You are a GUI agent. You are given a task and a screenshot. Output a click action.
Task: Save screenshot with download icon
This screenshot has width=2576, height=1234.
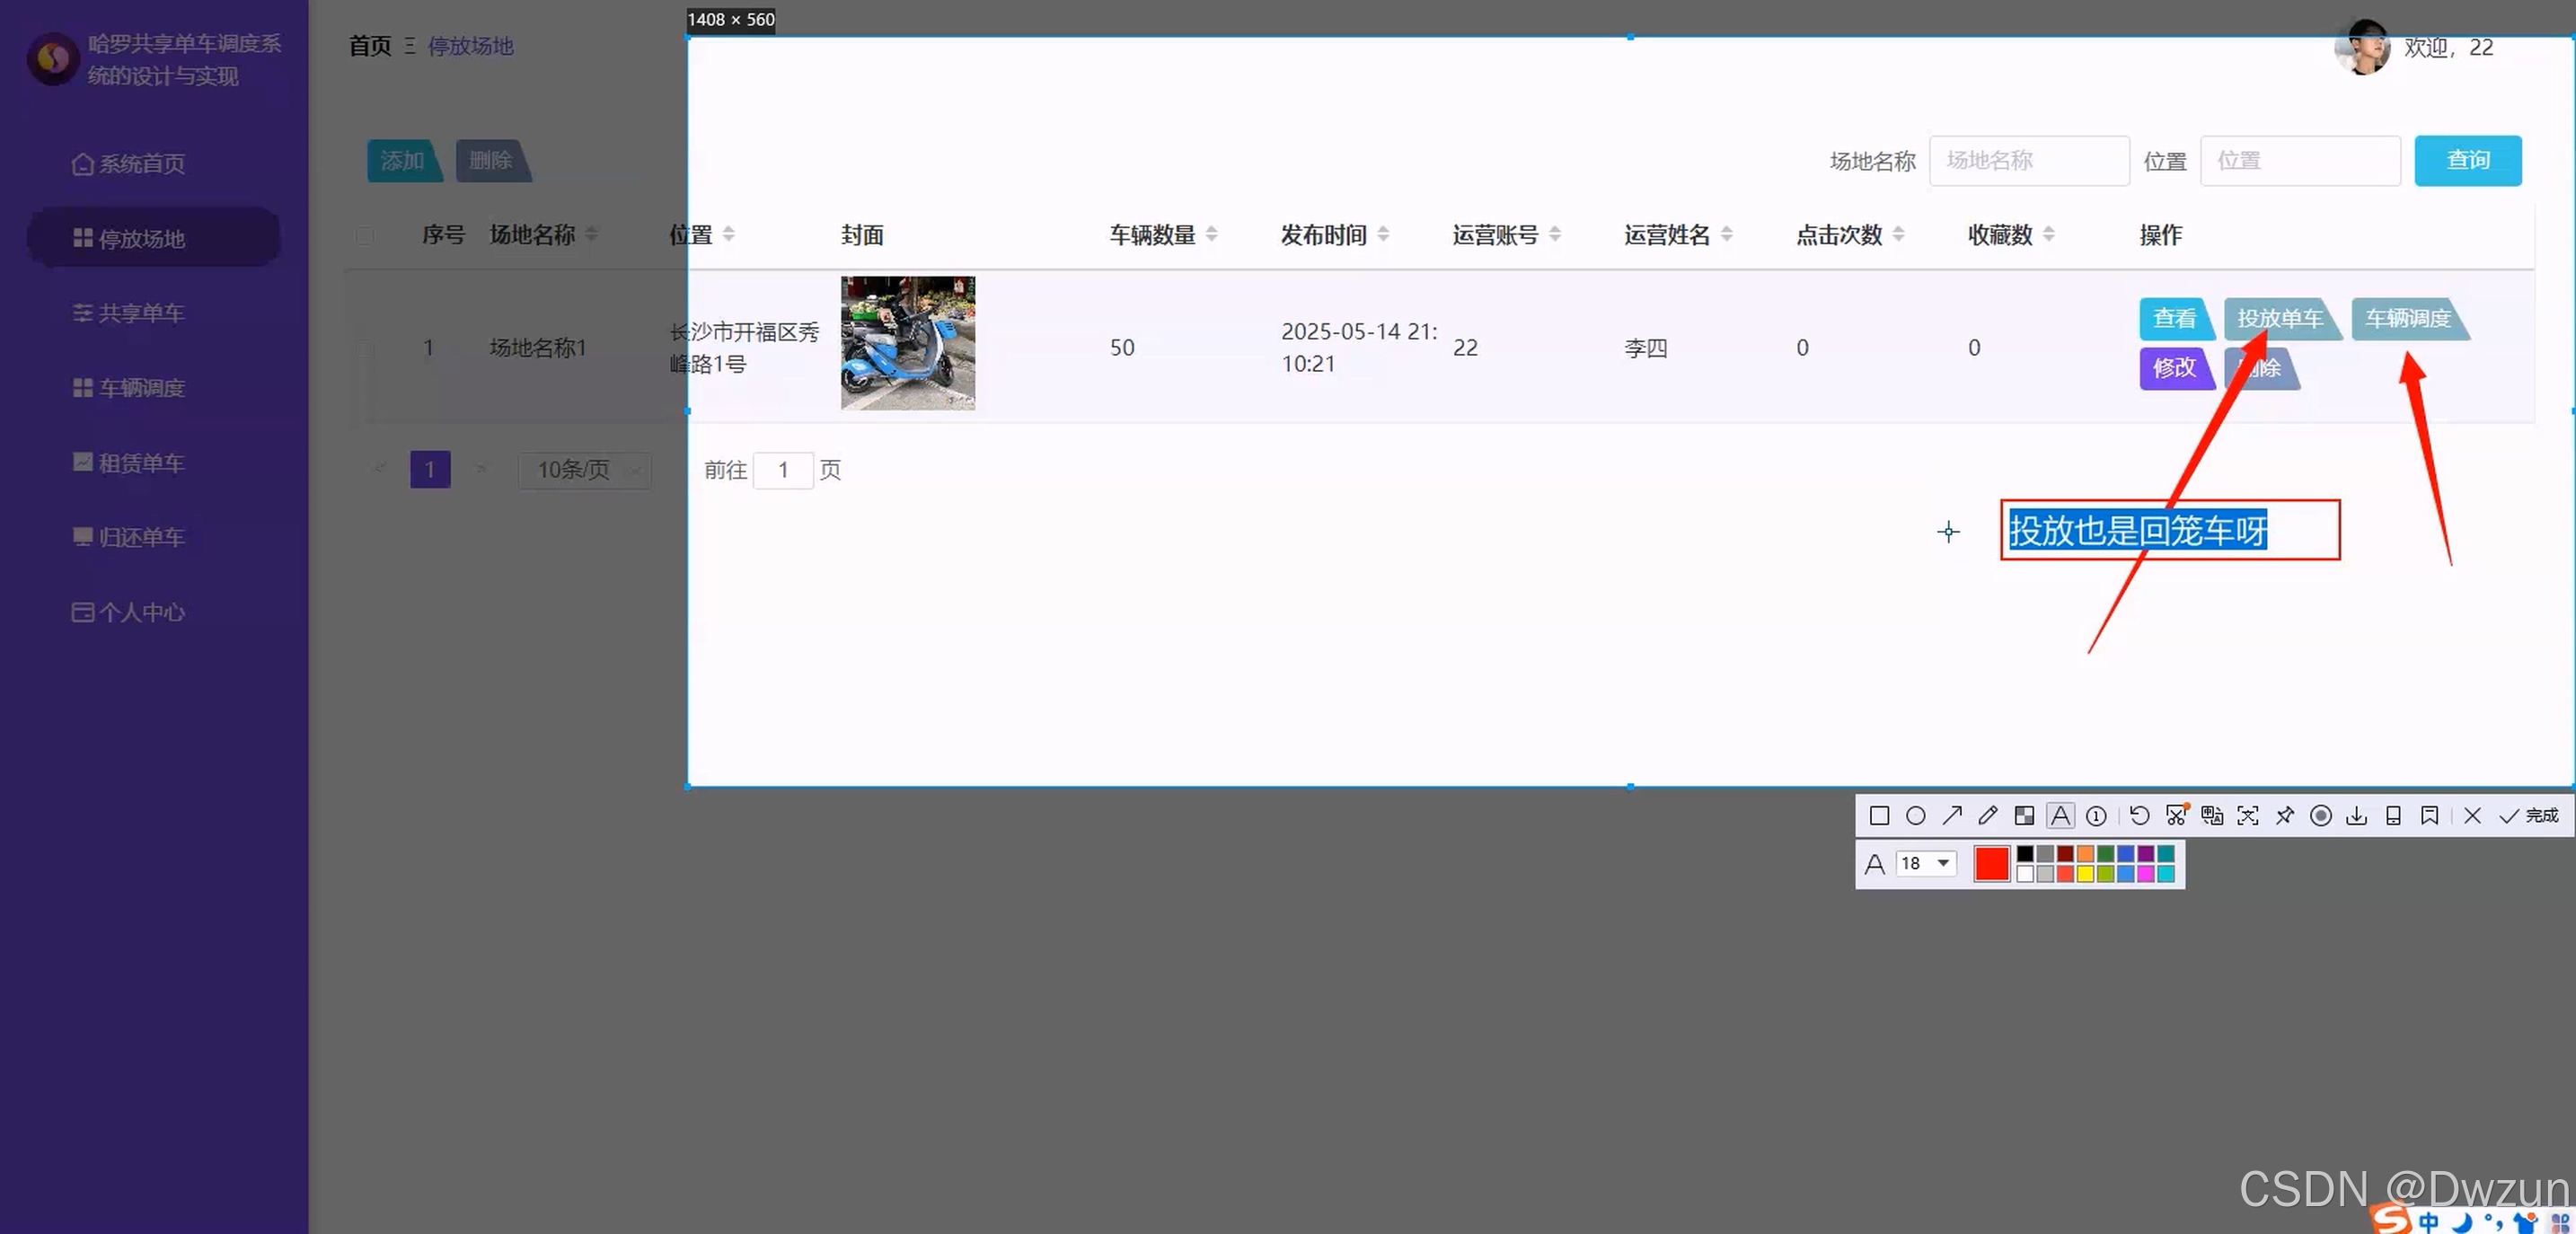[2356, 816]
